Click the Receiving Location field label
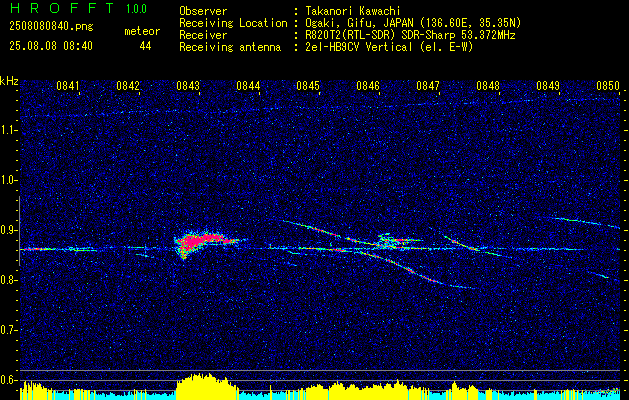Screen dimensions: 629x400 click(x=233, y=23)
